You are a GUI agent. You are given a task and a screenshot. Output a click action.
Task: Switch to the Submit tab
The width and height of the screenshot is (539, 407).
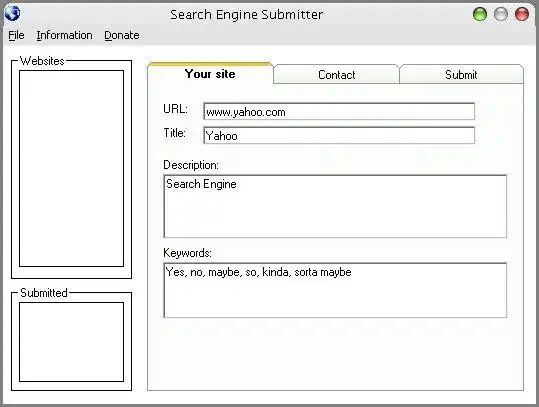(461, 75)
